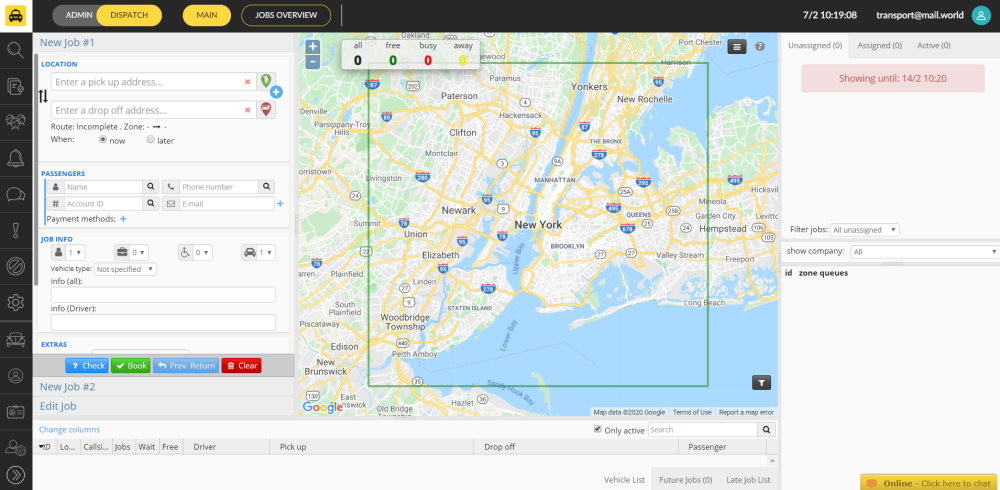The image size is (1000, 490).
Task: Open the map filter funnel icon
Action: tap(761, 382)
